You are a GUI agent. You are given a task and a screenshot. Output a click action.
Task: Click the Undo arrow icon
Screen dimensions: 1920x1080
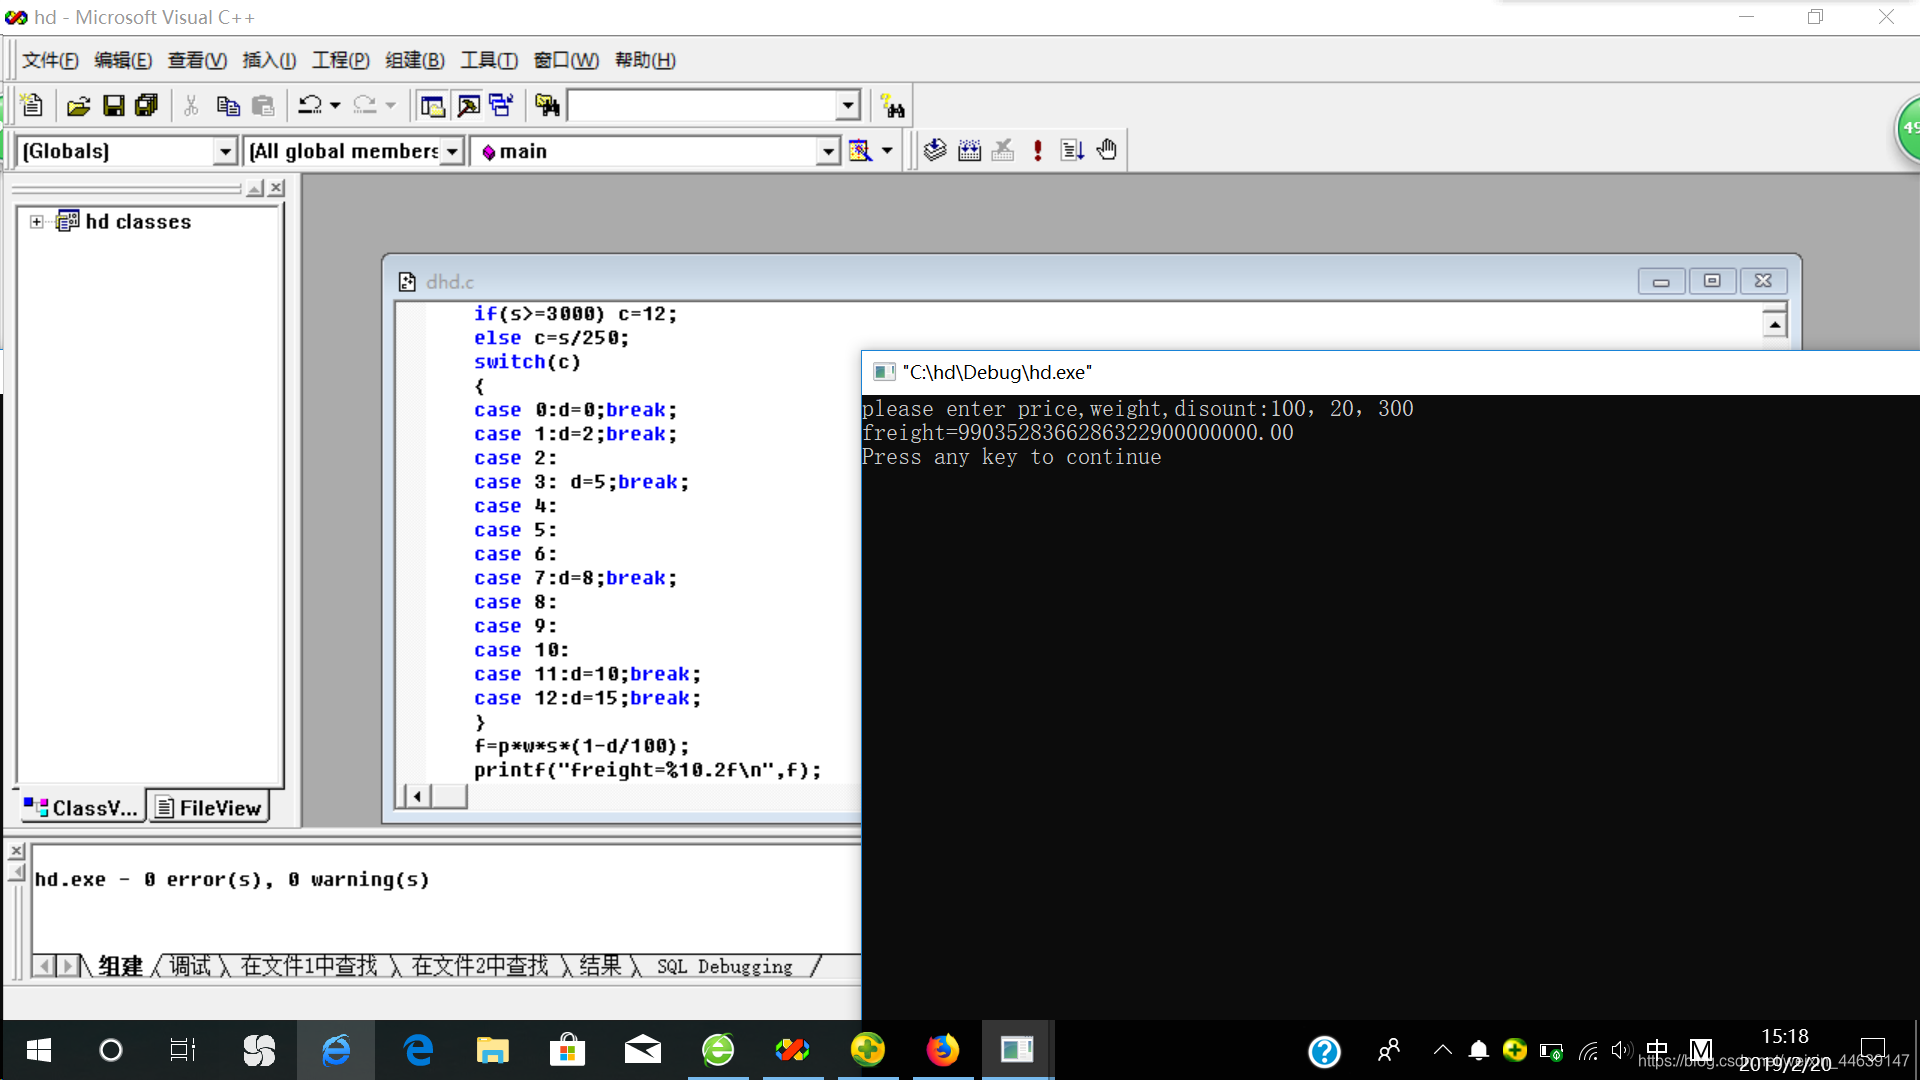(x=310, y=105)
